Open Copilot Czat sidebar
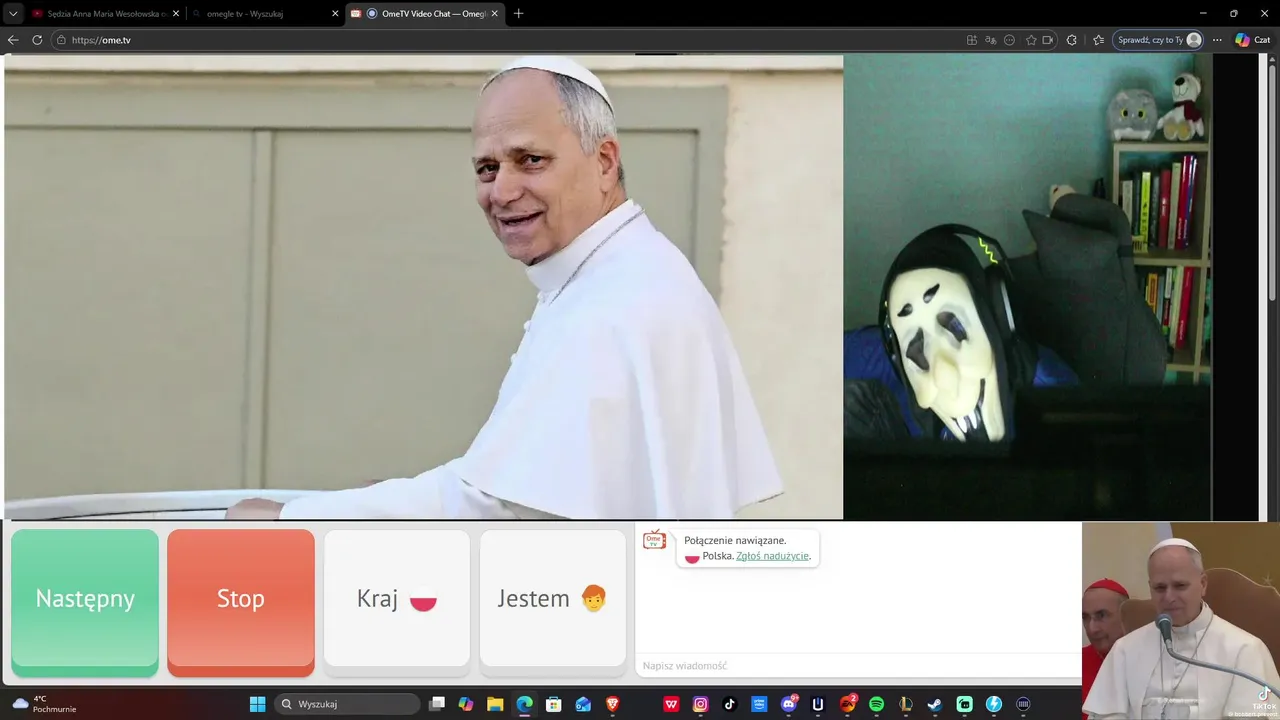Image resolution: width=1280 pixels, height=720 pixels. point(1252,40)
